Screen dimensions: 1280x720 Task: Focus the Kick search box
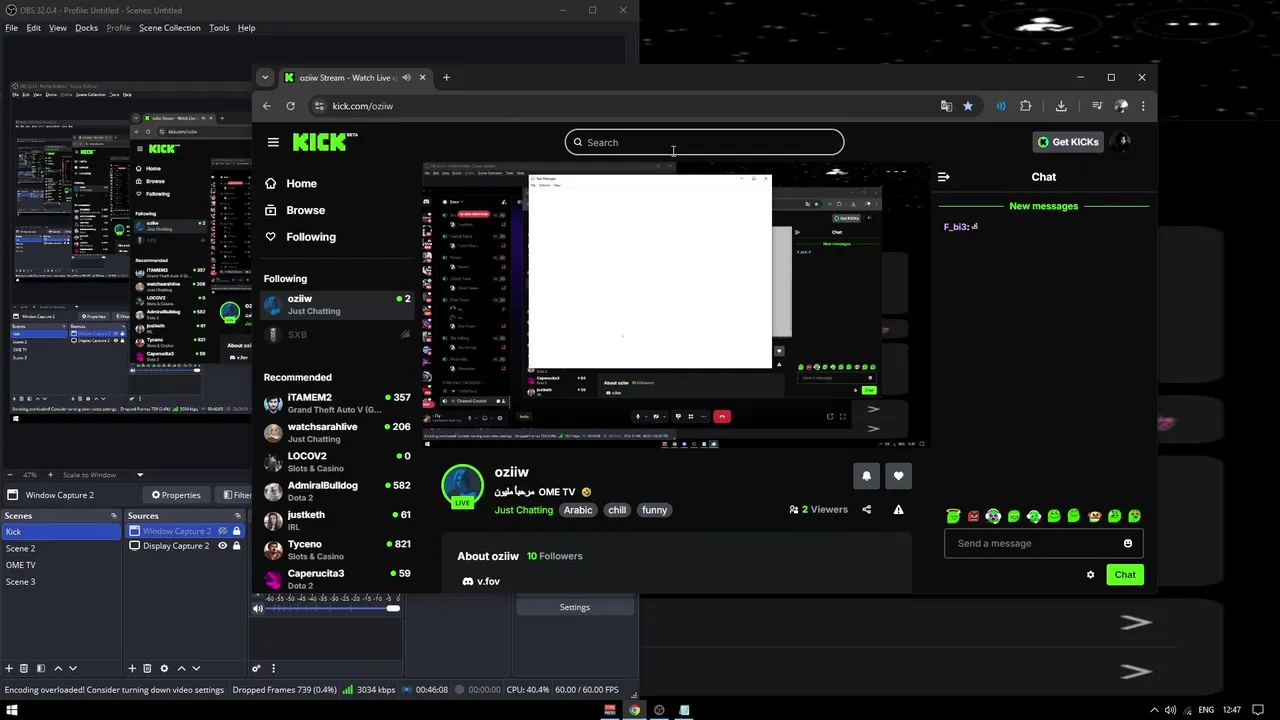[x=704, y=142]
